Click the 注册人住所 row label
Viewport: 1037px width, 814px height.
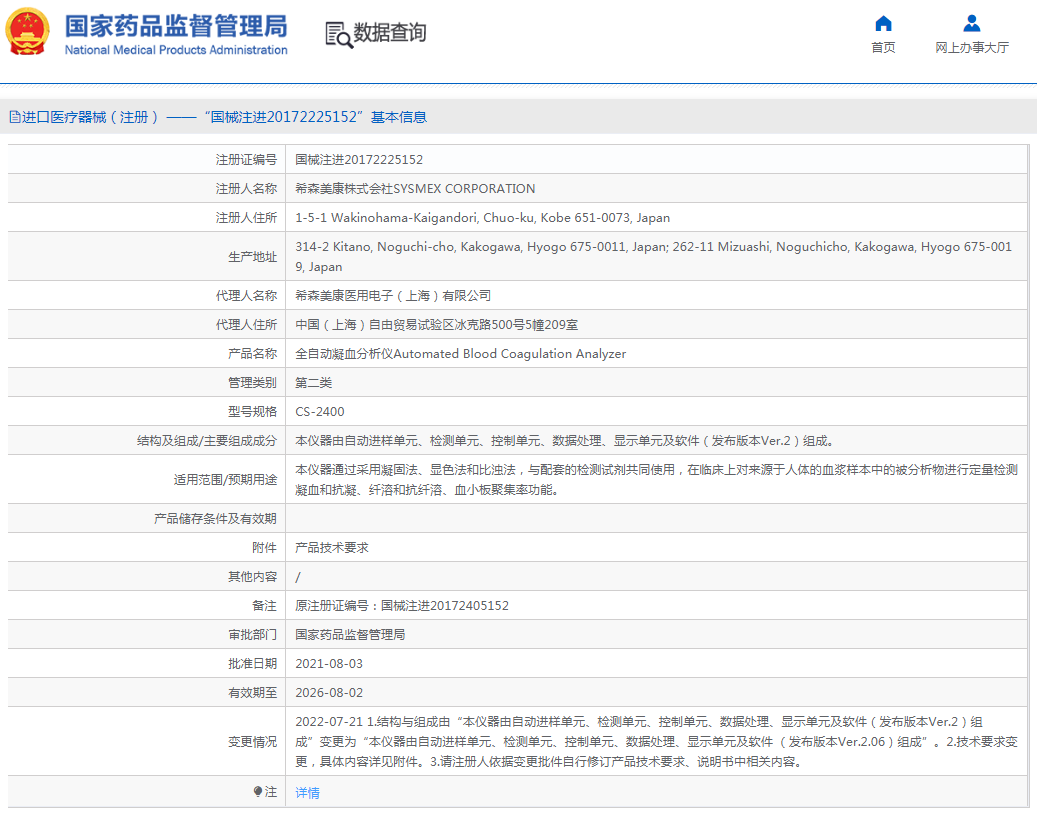(x=246, y=218)
